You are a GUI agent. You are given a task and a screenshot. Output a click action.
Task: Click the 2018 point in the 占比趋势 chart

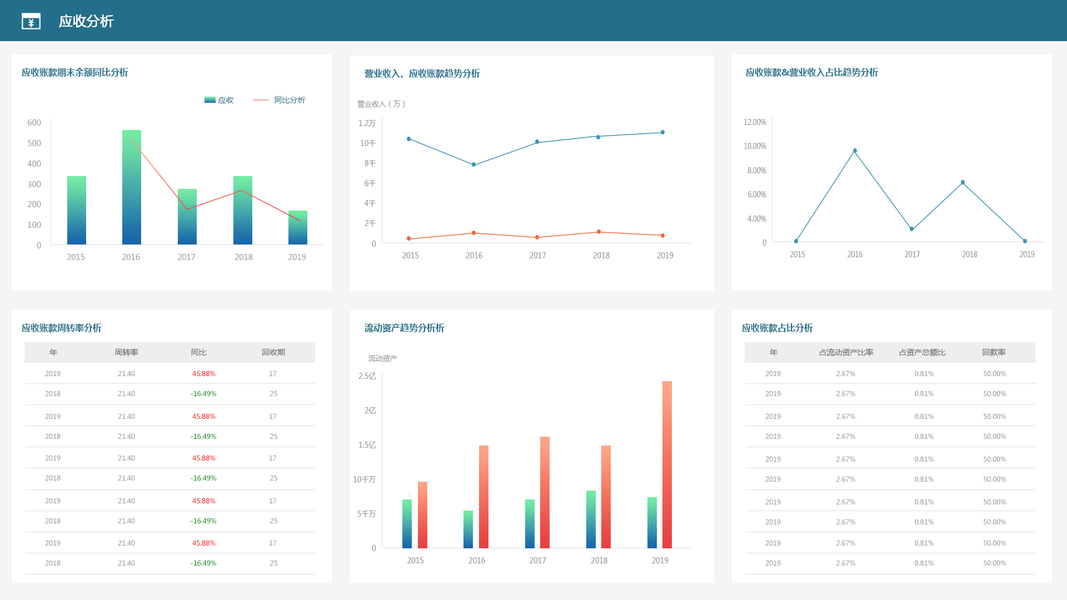tap(962, 182)
